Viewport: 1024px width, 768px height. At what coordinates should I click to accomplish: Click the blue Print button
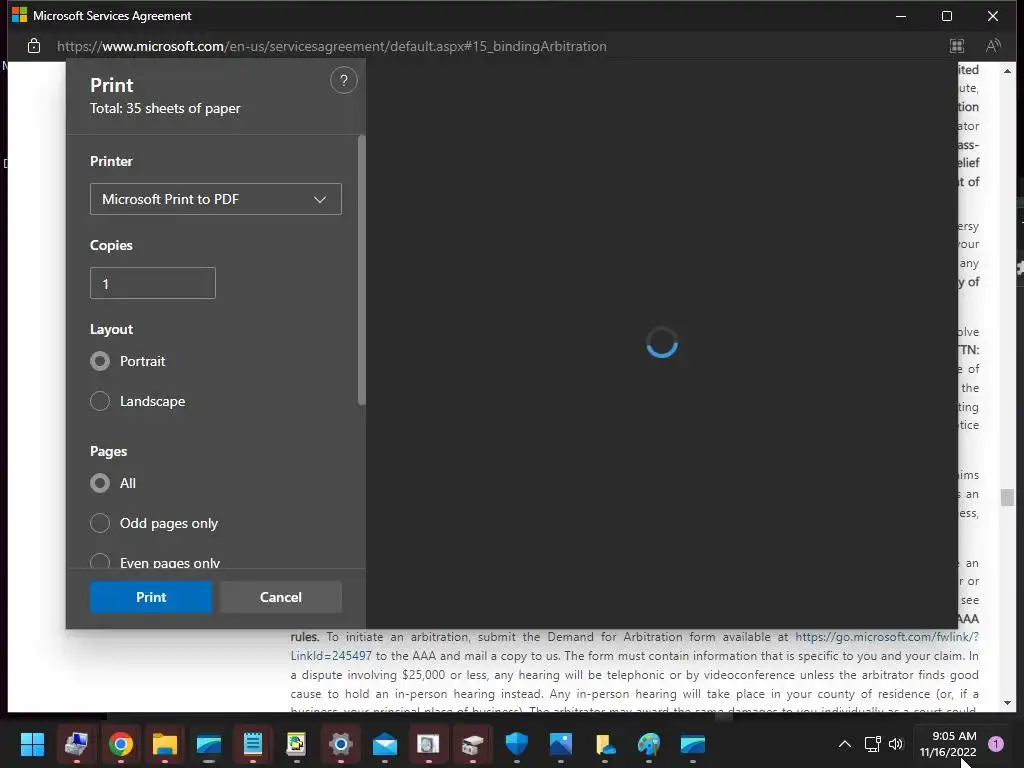click(x=151, y=597)
